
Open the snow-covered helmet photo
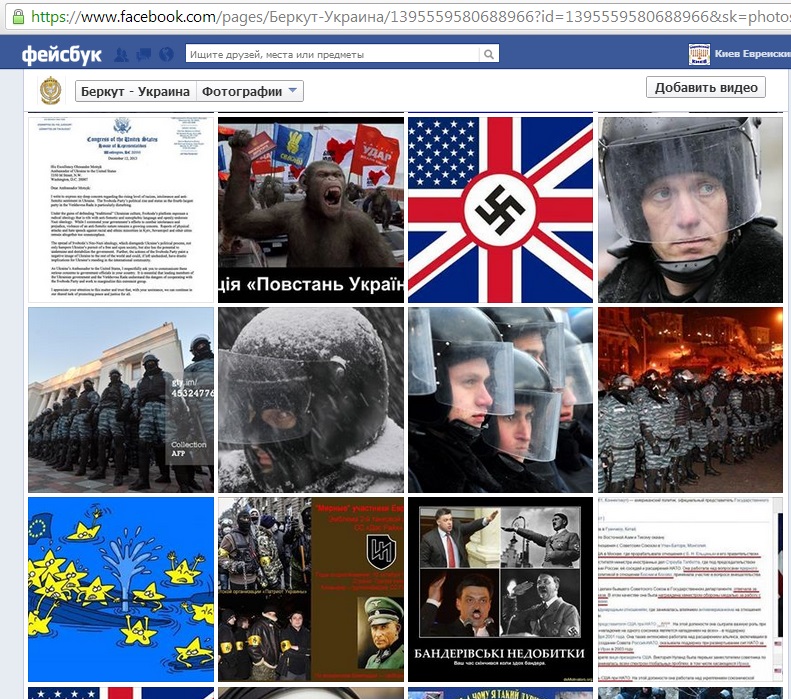pos(311,399)
